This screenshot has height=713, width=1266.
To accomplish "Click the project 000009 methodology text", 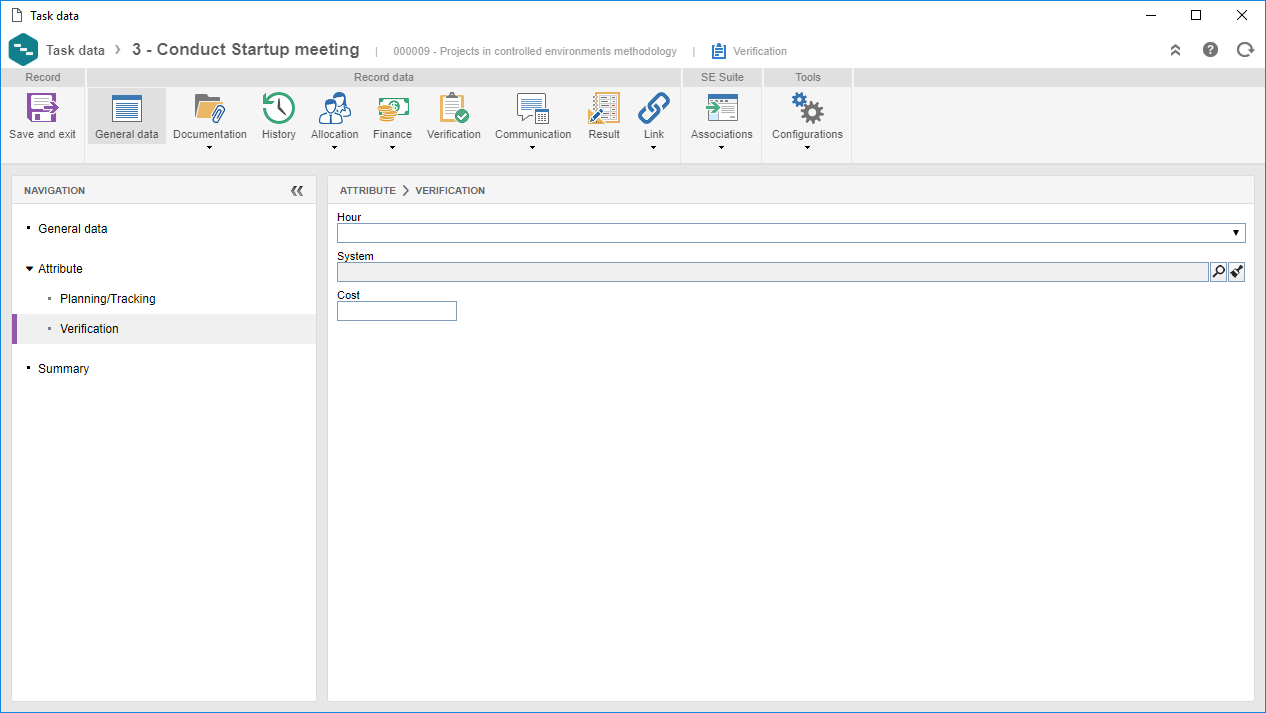I will coord(535,51).
